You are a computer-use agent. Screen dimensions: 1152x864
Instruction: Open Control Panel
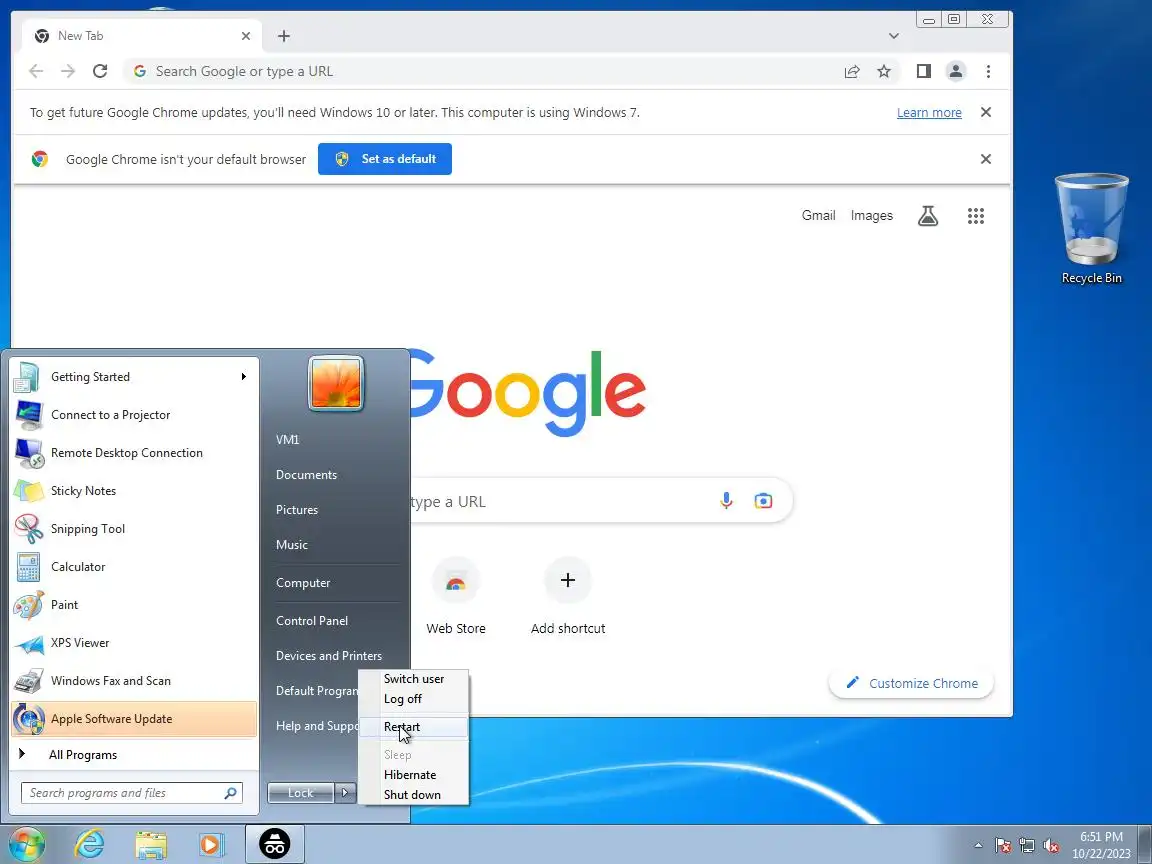tap(312, 621)
